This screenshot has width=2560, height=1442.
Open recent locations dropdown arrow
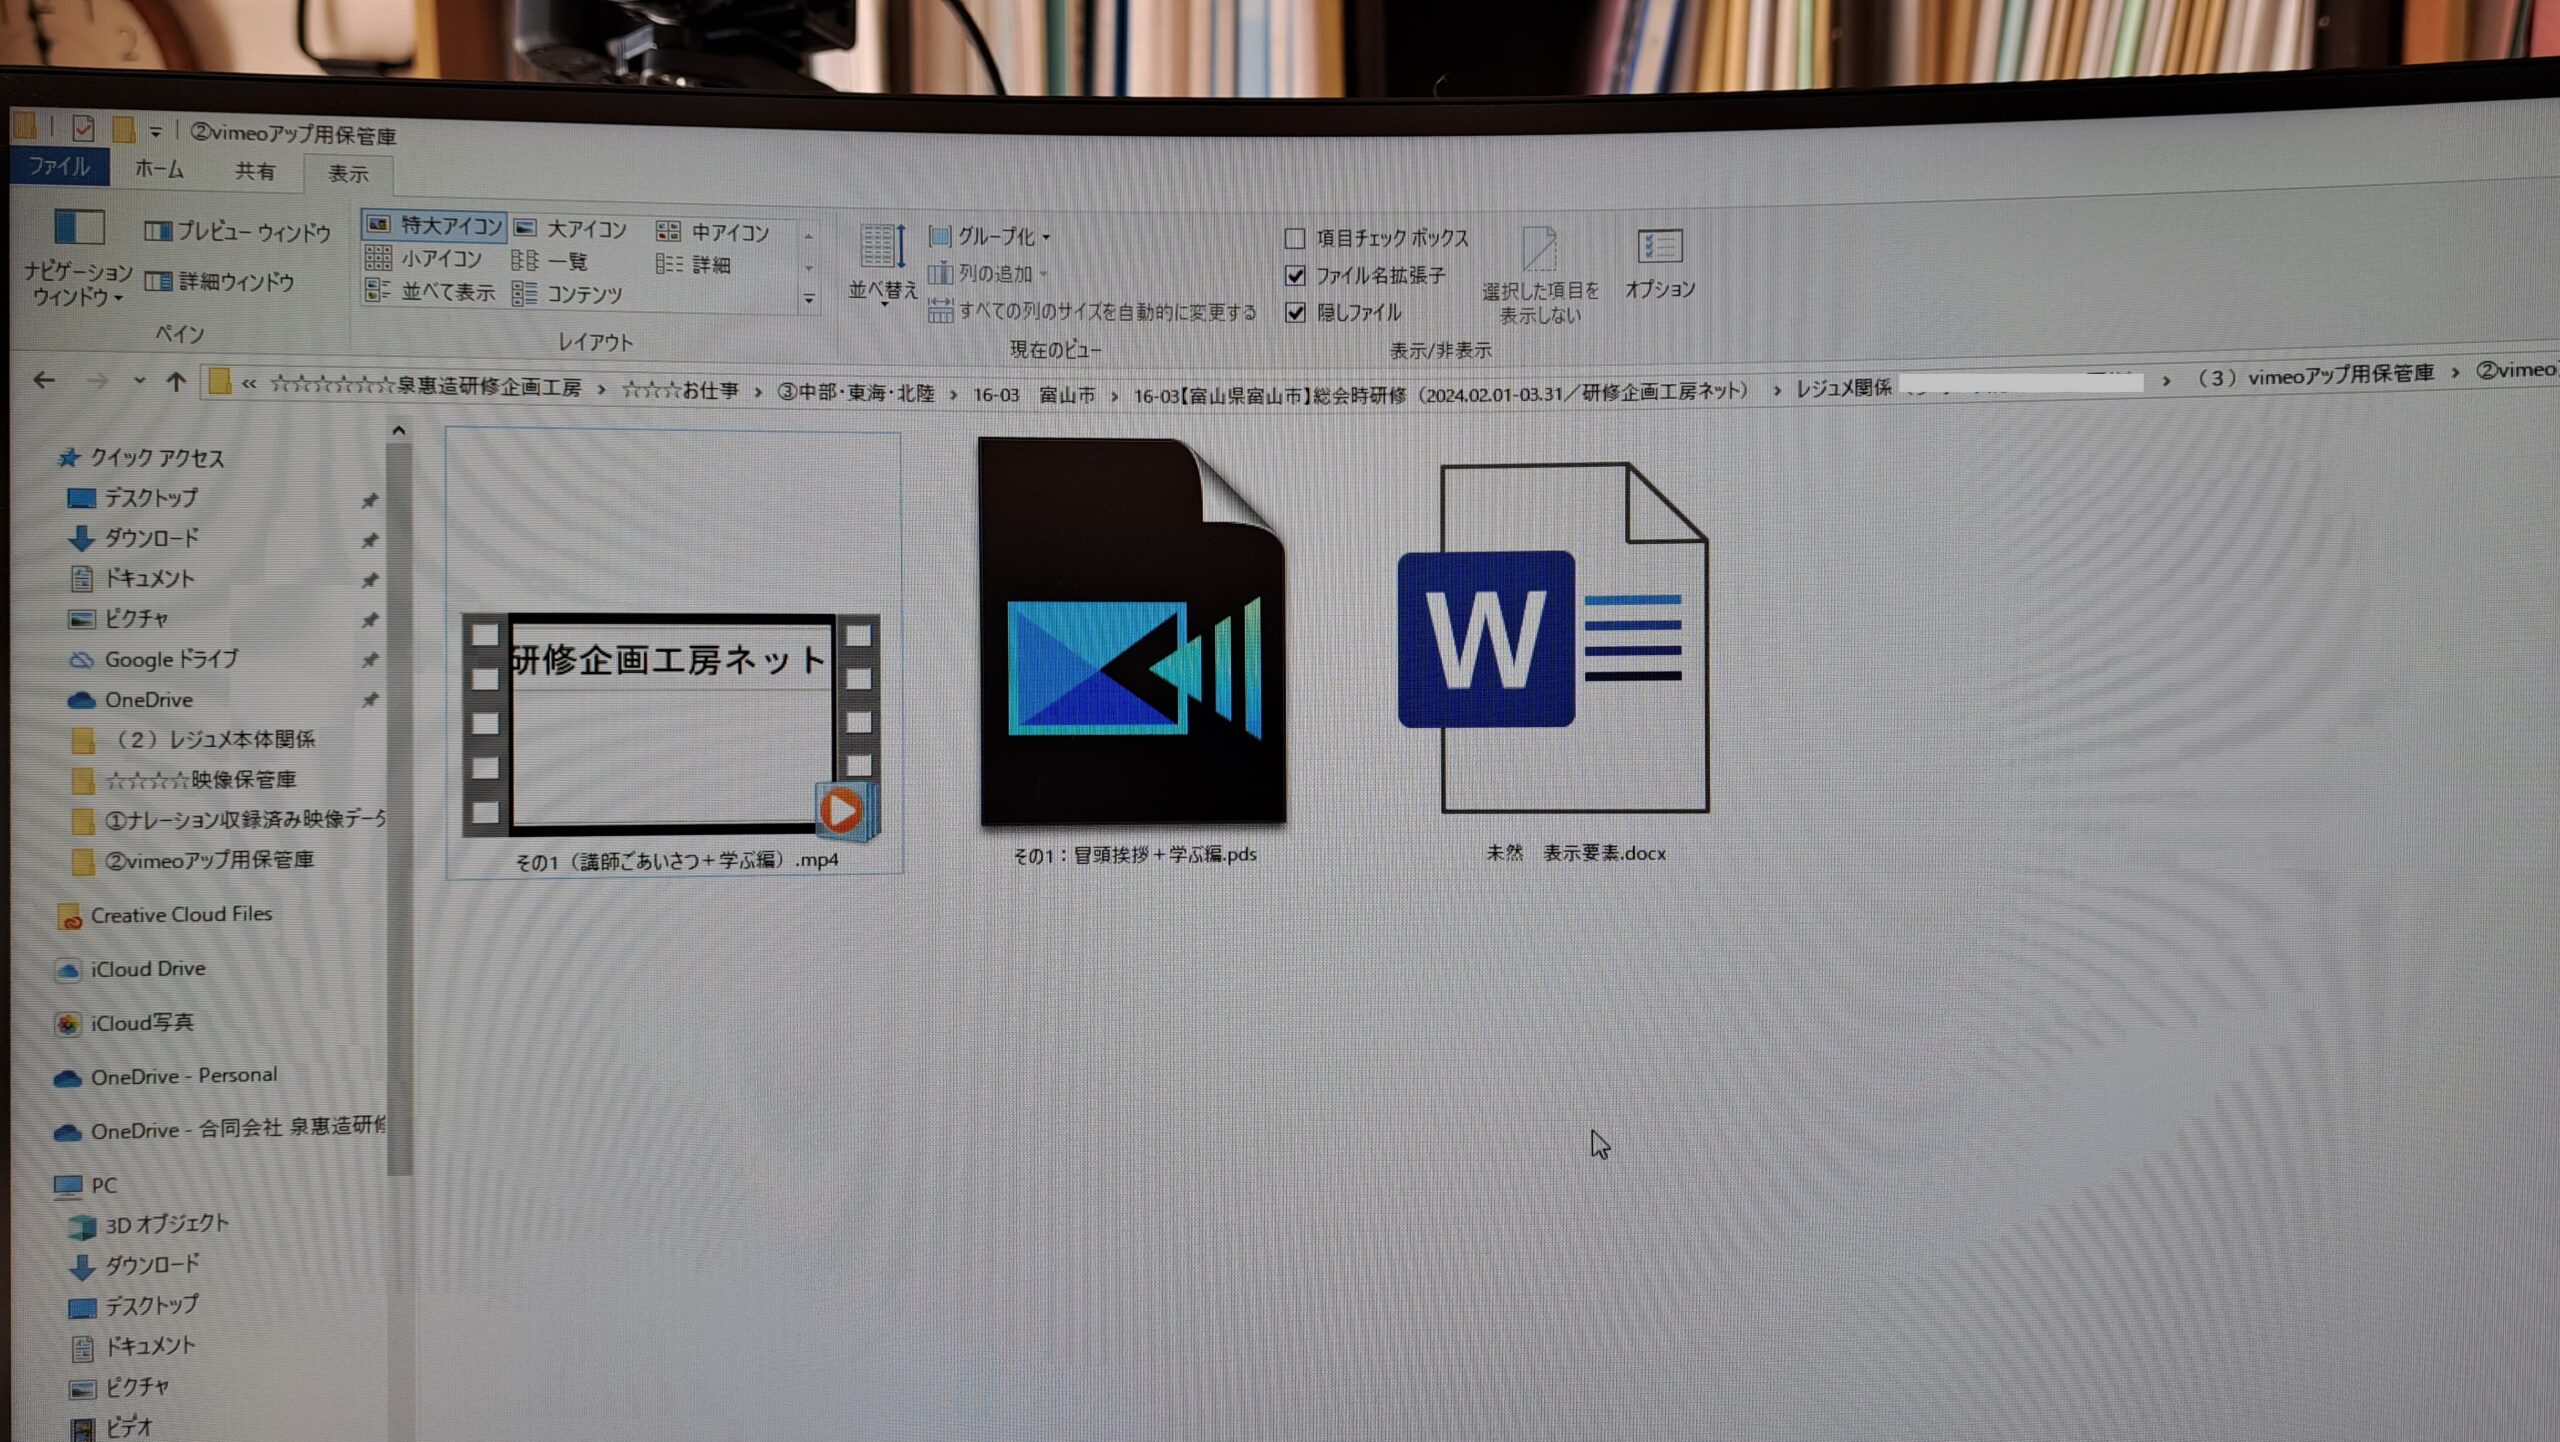(x=139, y=381)
